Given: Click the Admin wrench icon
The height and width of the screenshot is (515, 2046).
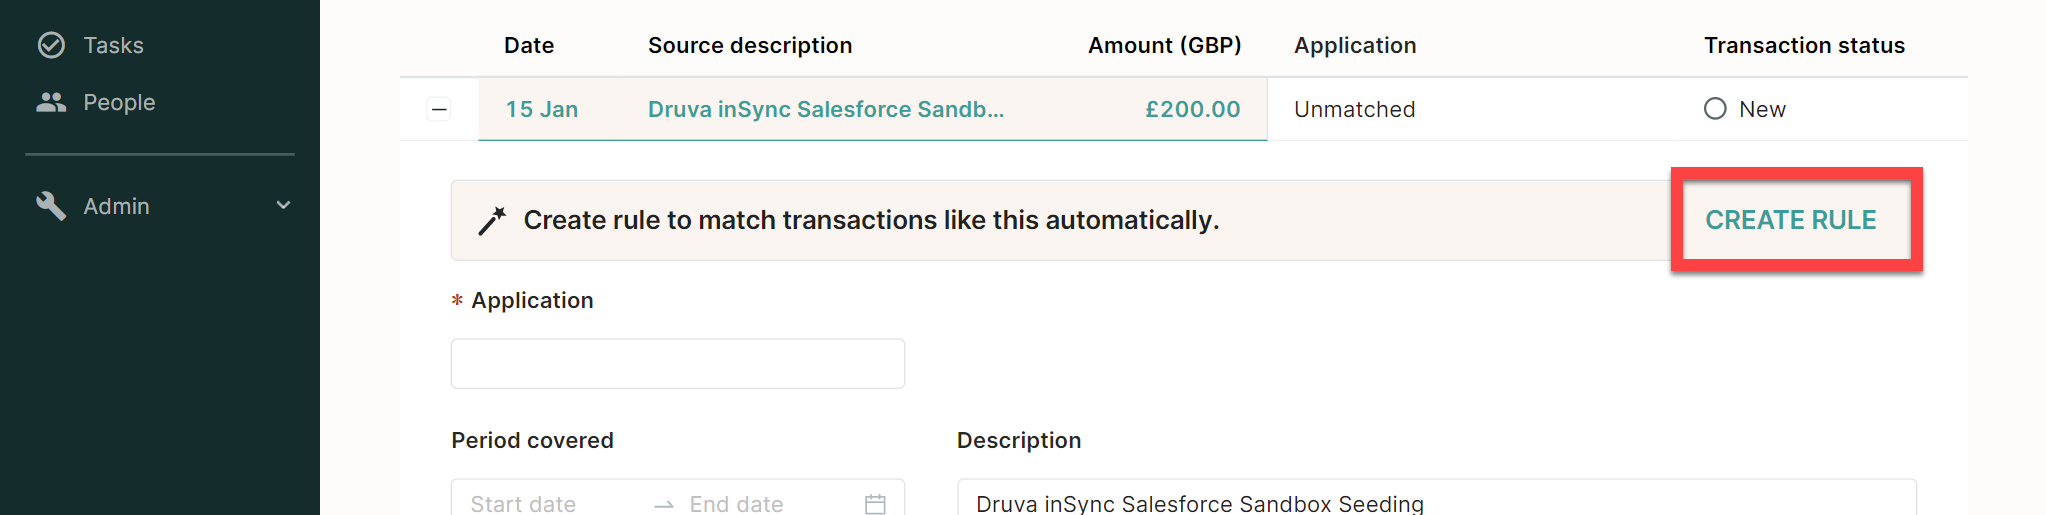Looking at the screenshot, I should pos(51,206).
